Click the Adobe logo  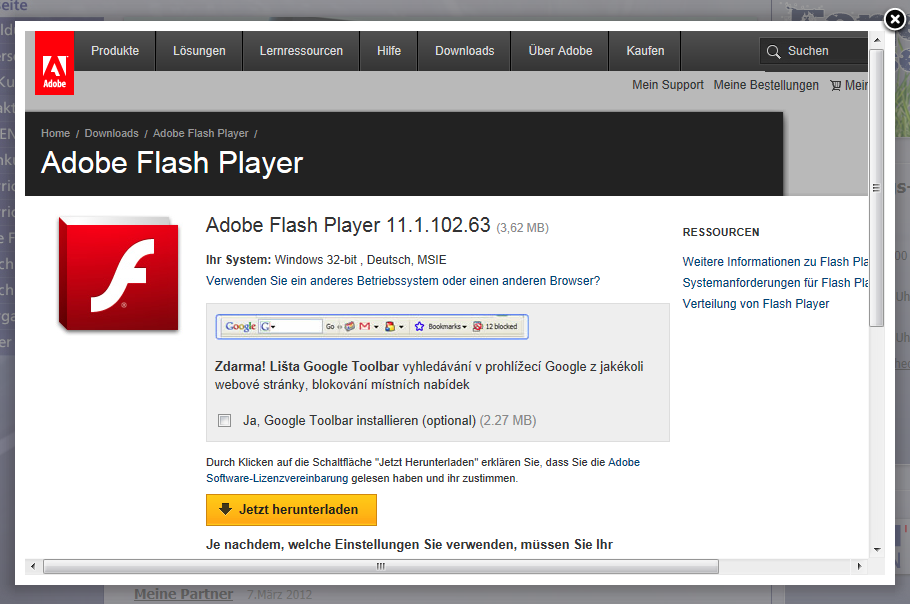pos(55,63)
